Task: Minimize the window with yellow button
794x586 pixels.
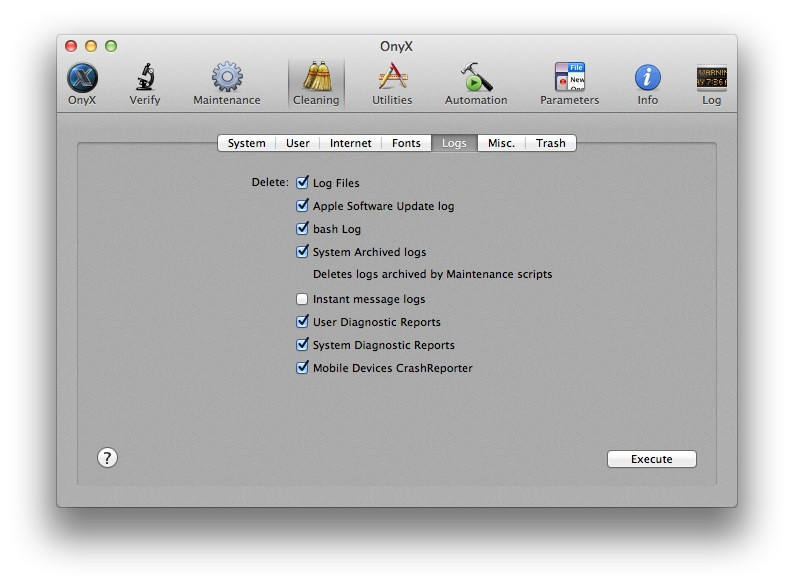Action: tap(91, 46)
